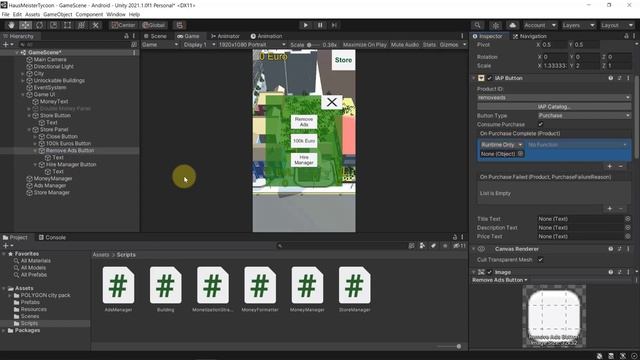
Task: Add event to On Purchase Complete list
Action: click(x=609, y=166)
